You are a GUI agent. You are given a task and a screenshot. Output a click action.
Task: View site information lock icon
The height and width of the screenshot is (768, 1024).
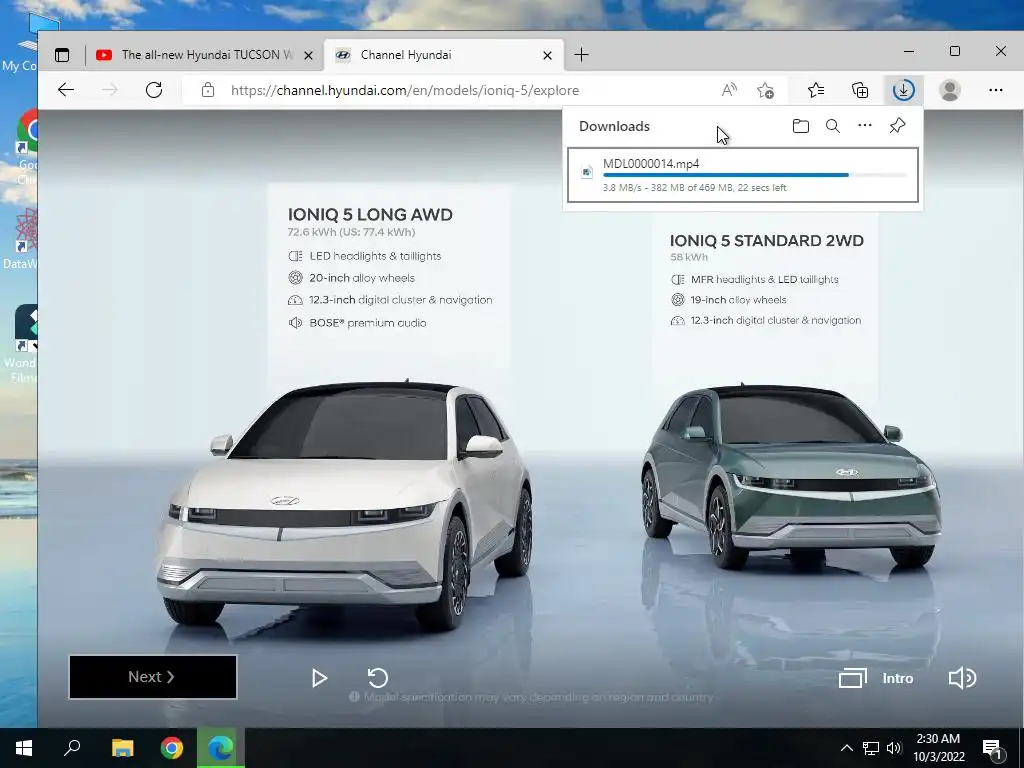coord(208,90)
